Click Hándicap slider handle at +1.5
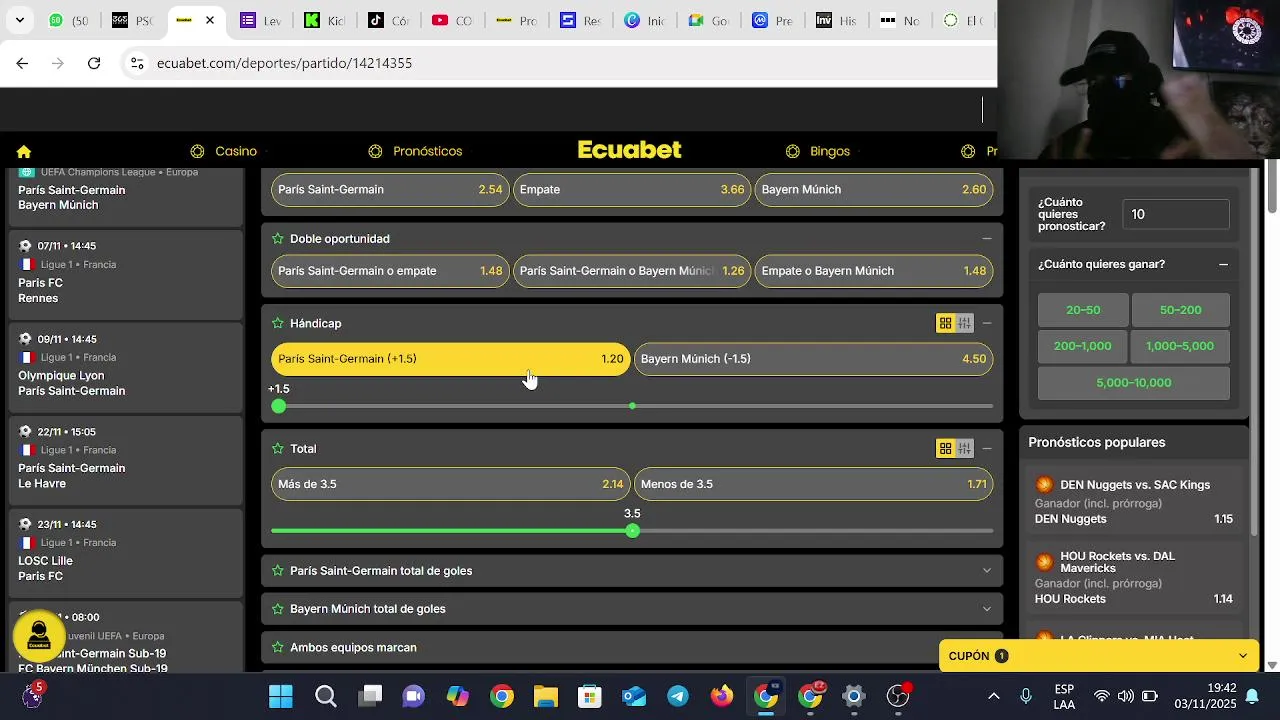The height and width of the screenshot is (720, 1280). click(x=279, y=406)
